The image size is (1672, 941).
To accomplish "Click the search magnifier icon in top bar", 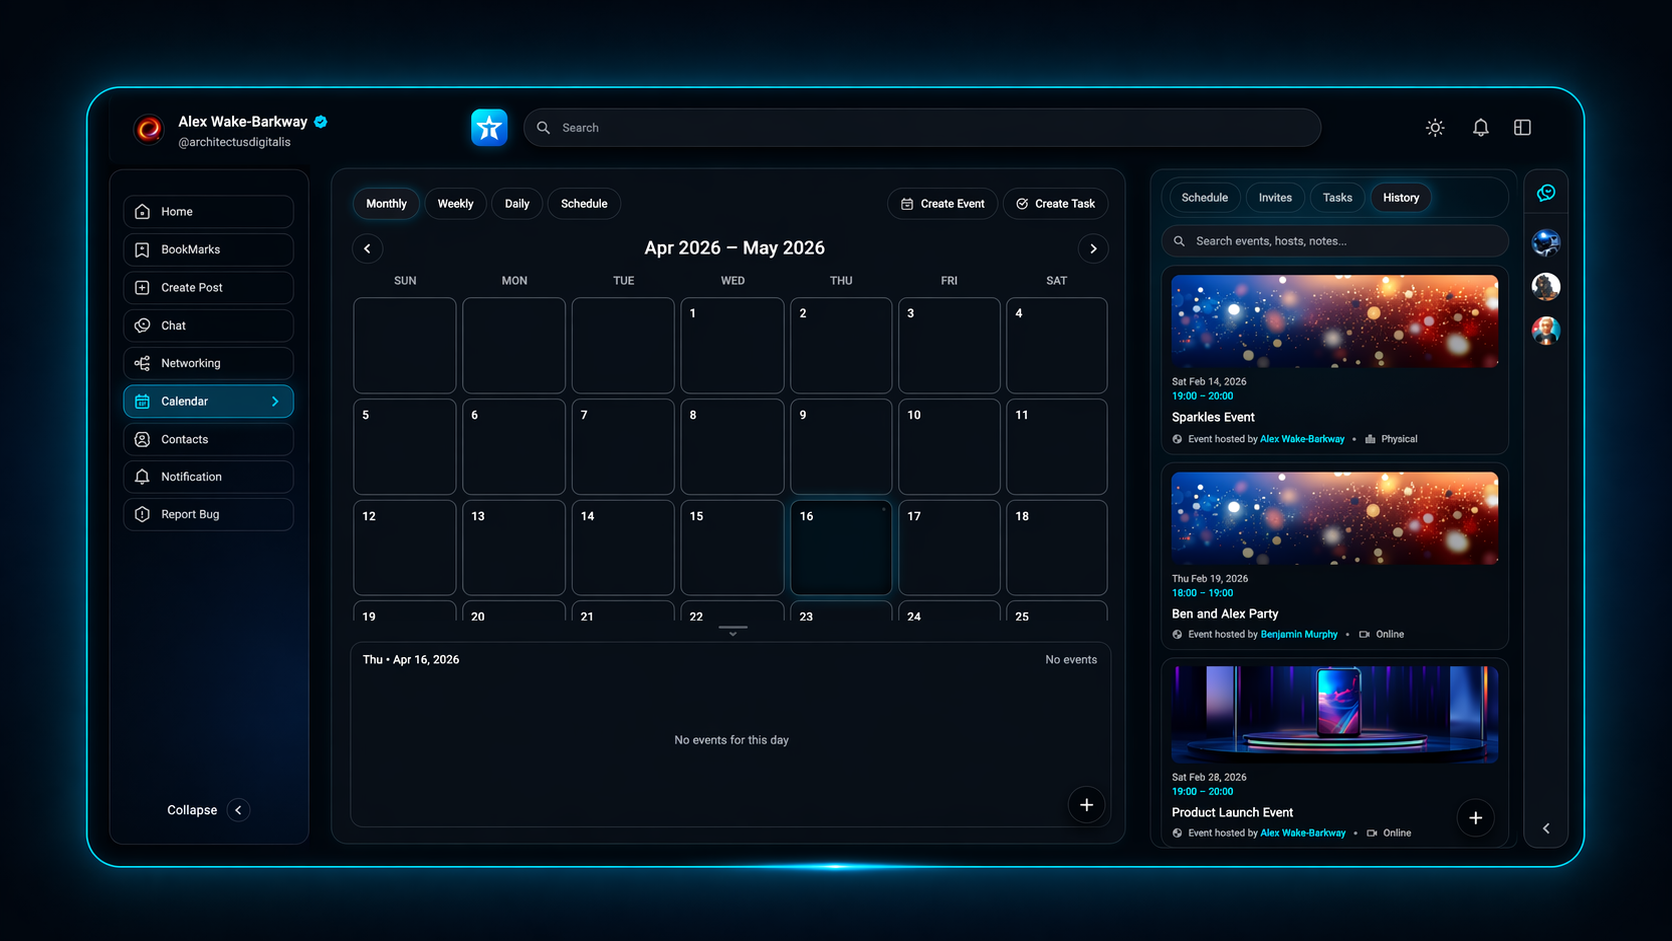I will click(x=544, y=128).
